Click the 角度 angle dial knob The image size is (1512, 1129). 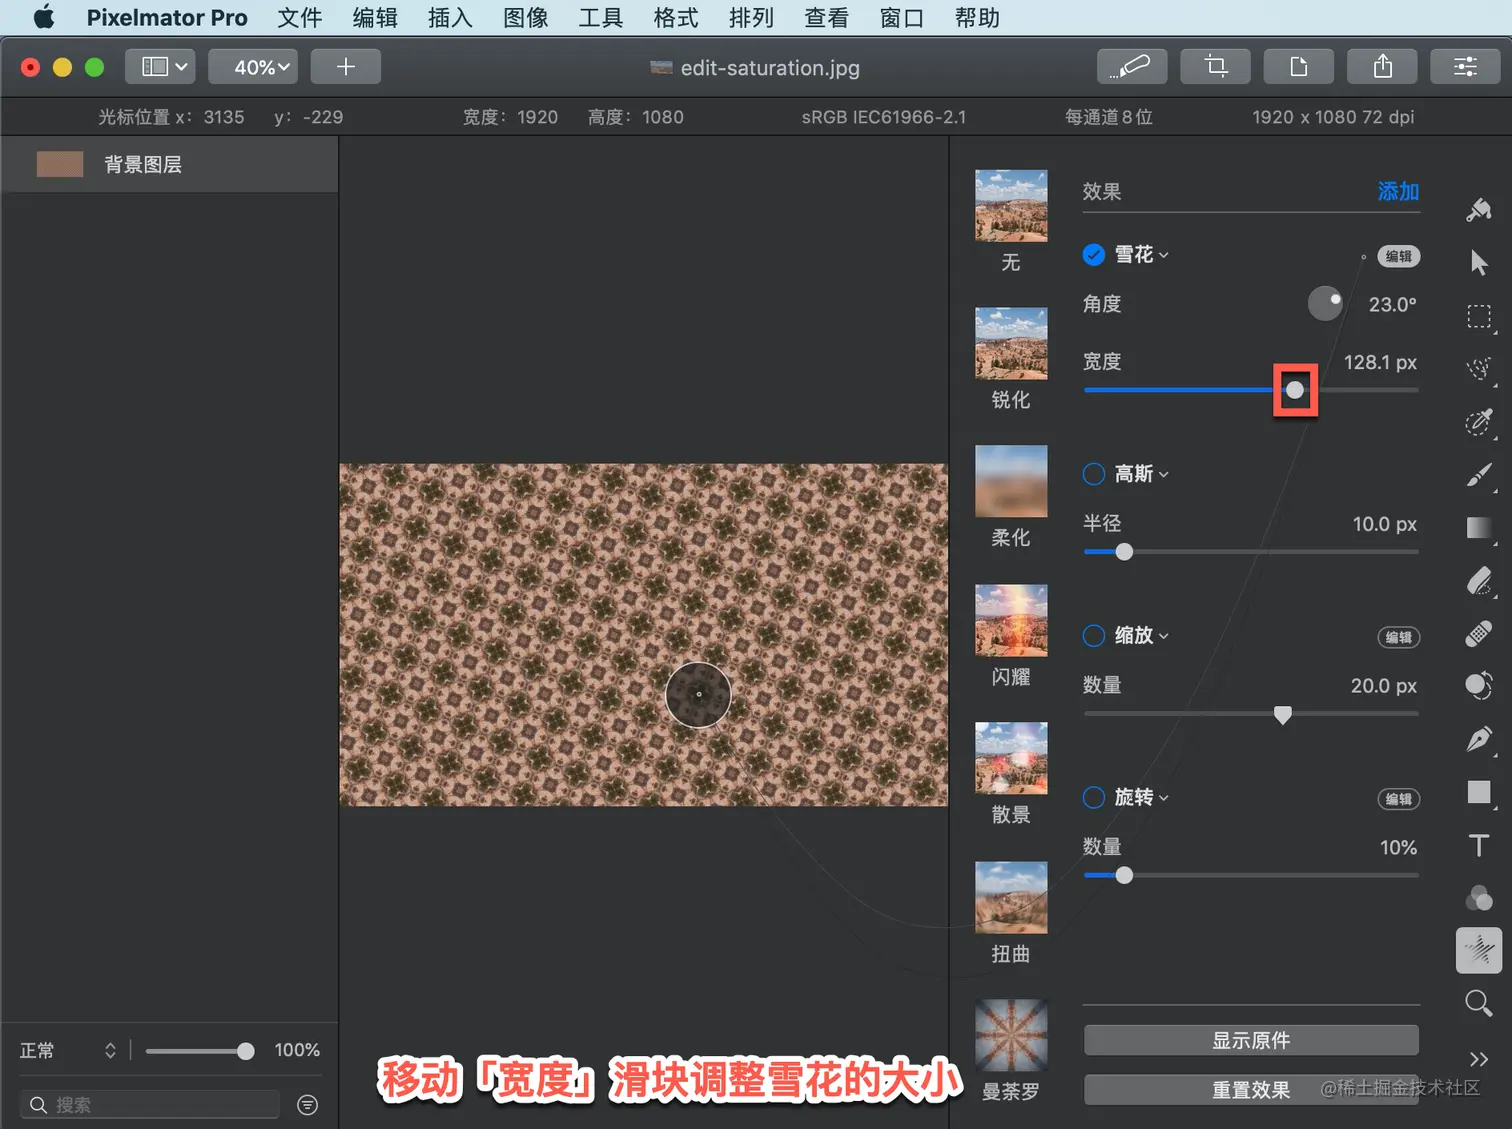click(1325, 303)
